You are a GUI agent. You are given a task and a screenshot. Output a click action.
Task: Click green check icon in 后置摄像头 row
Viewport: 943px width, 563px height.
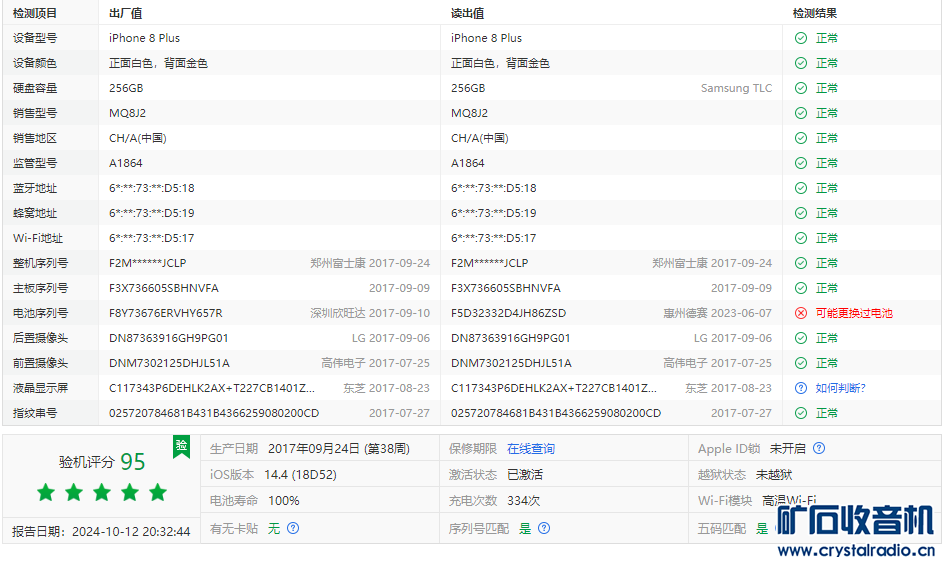[x=800, y=338]
